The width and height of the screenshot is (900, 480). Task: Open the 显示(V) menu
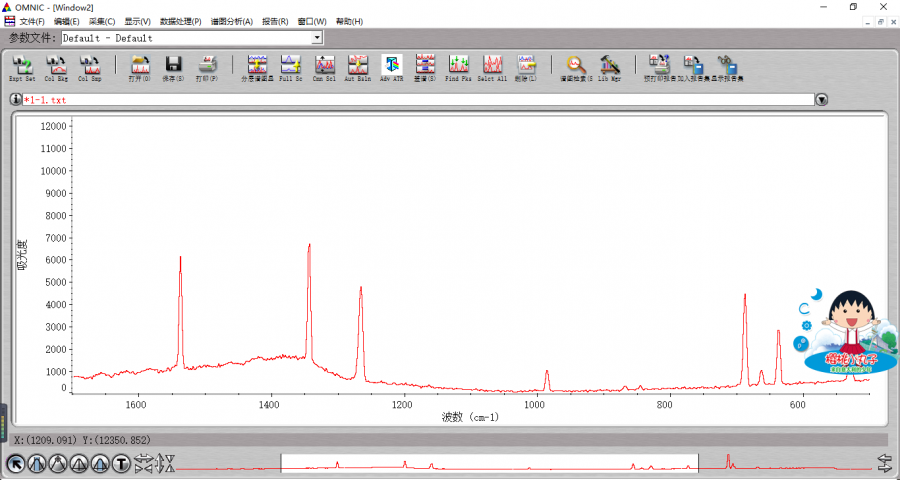(138, 21)
